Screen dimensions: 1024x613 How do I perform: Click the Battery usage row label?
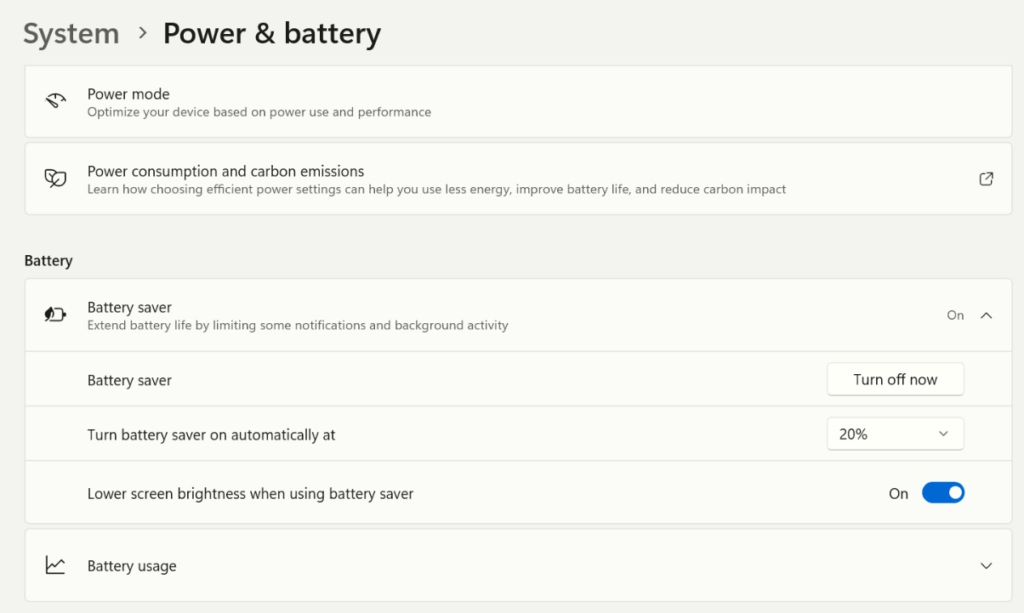coord(132,566)
